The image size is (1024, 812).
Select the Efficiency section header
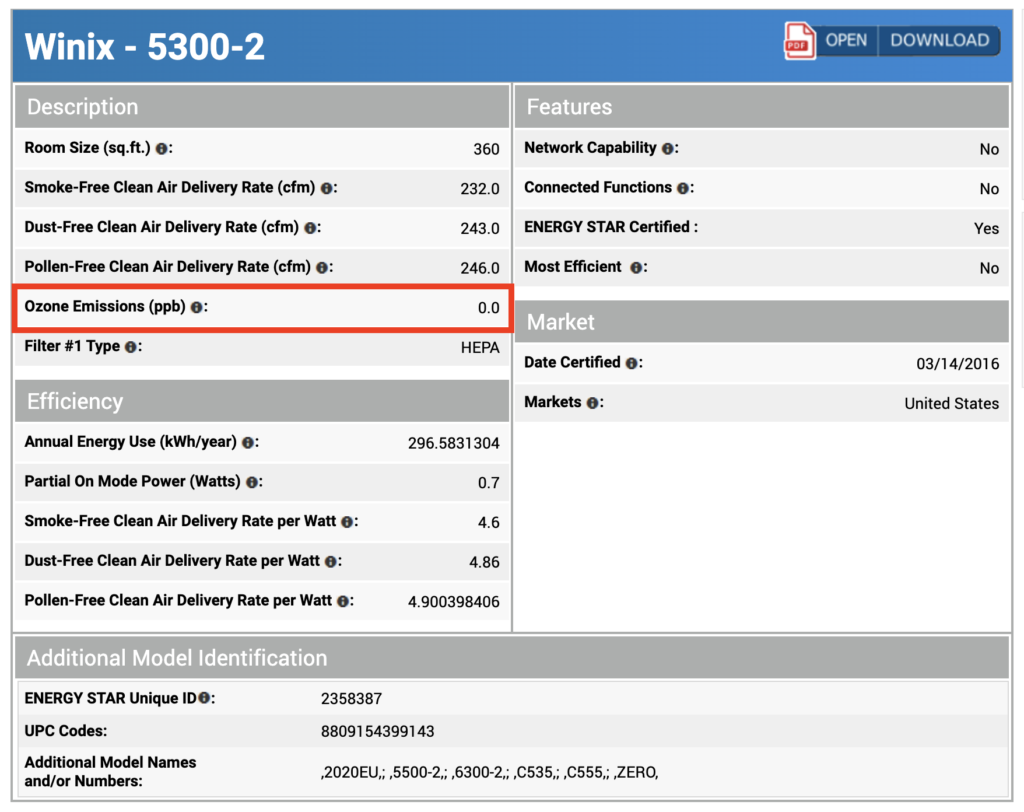(x=261, y=401)
